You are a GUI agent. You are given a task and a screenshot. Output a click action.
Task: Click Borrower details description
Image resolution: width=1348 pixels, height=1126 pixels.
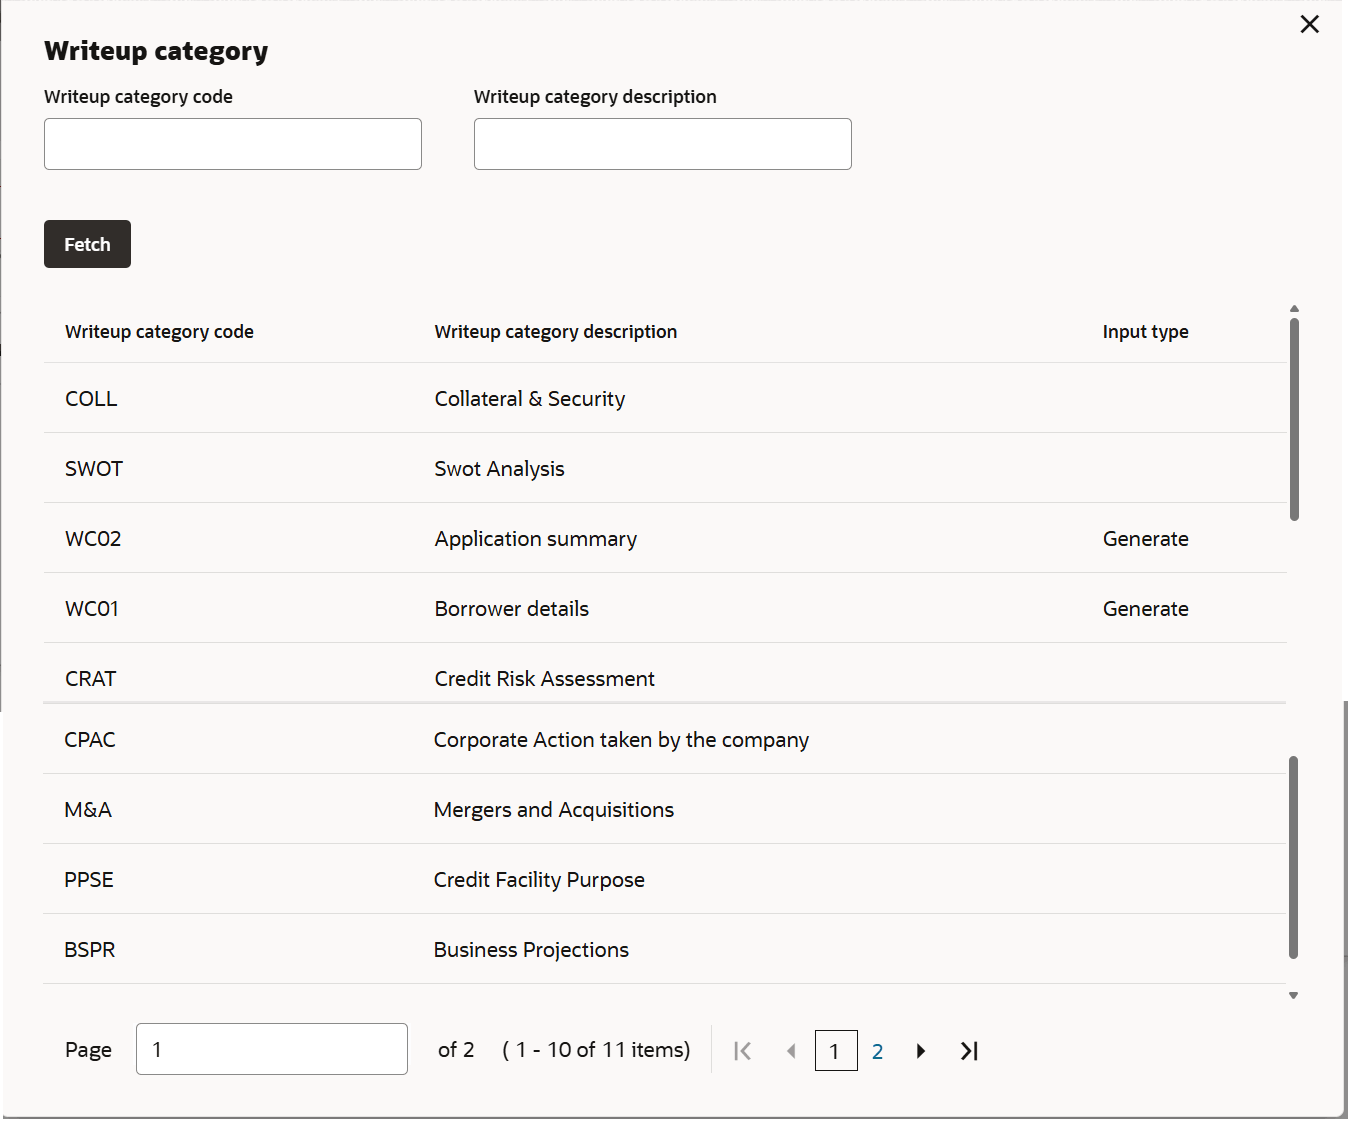[512, 609]
